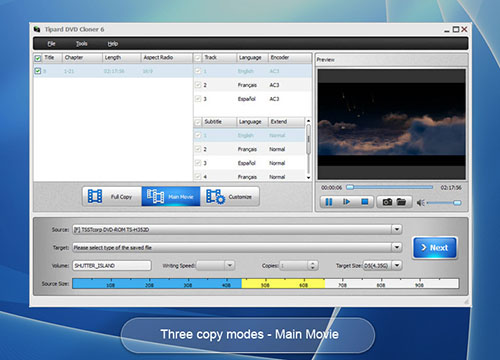The height and width of the screenshot is (360, 500).
Task: Select the Customize mode
Action: point(230,196)
